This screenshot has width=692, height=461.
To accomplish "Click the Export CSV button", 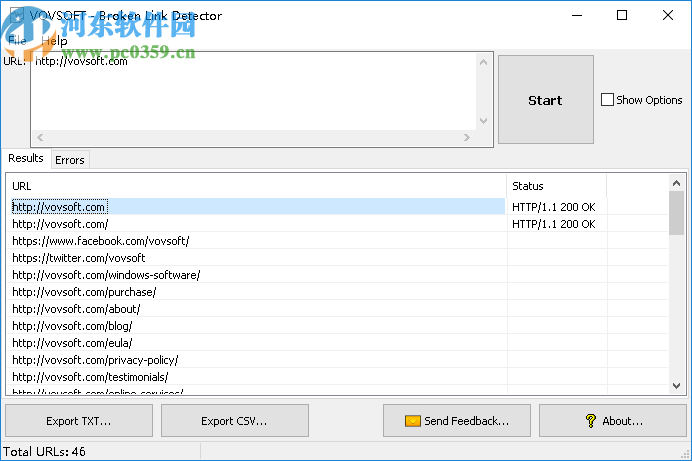I will [x=234, y=421].
